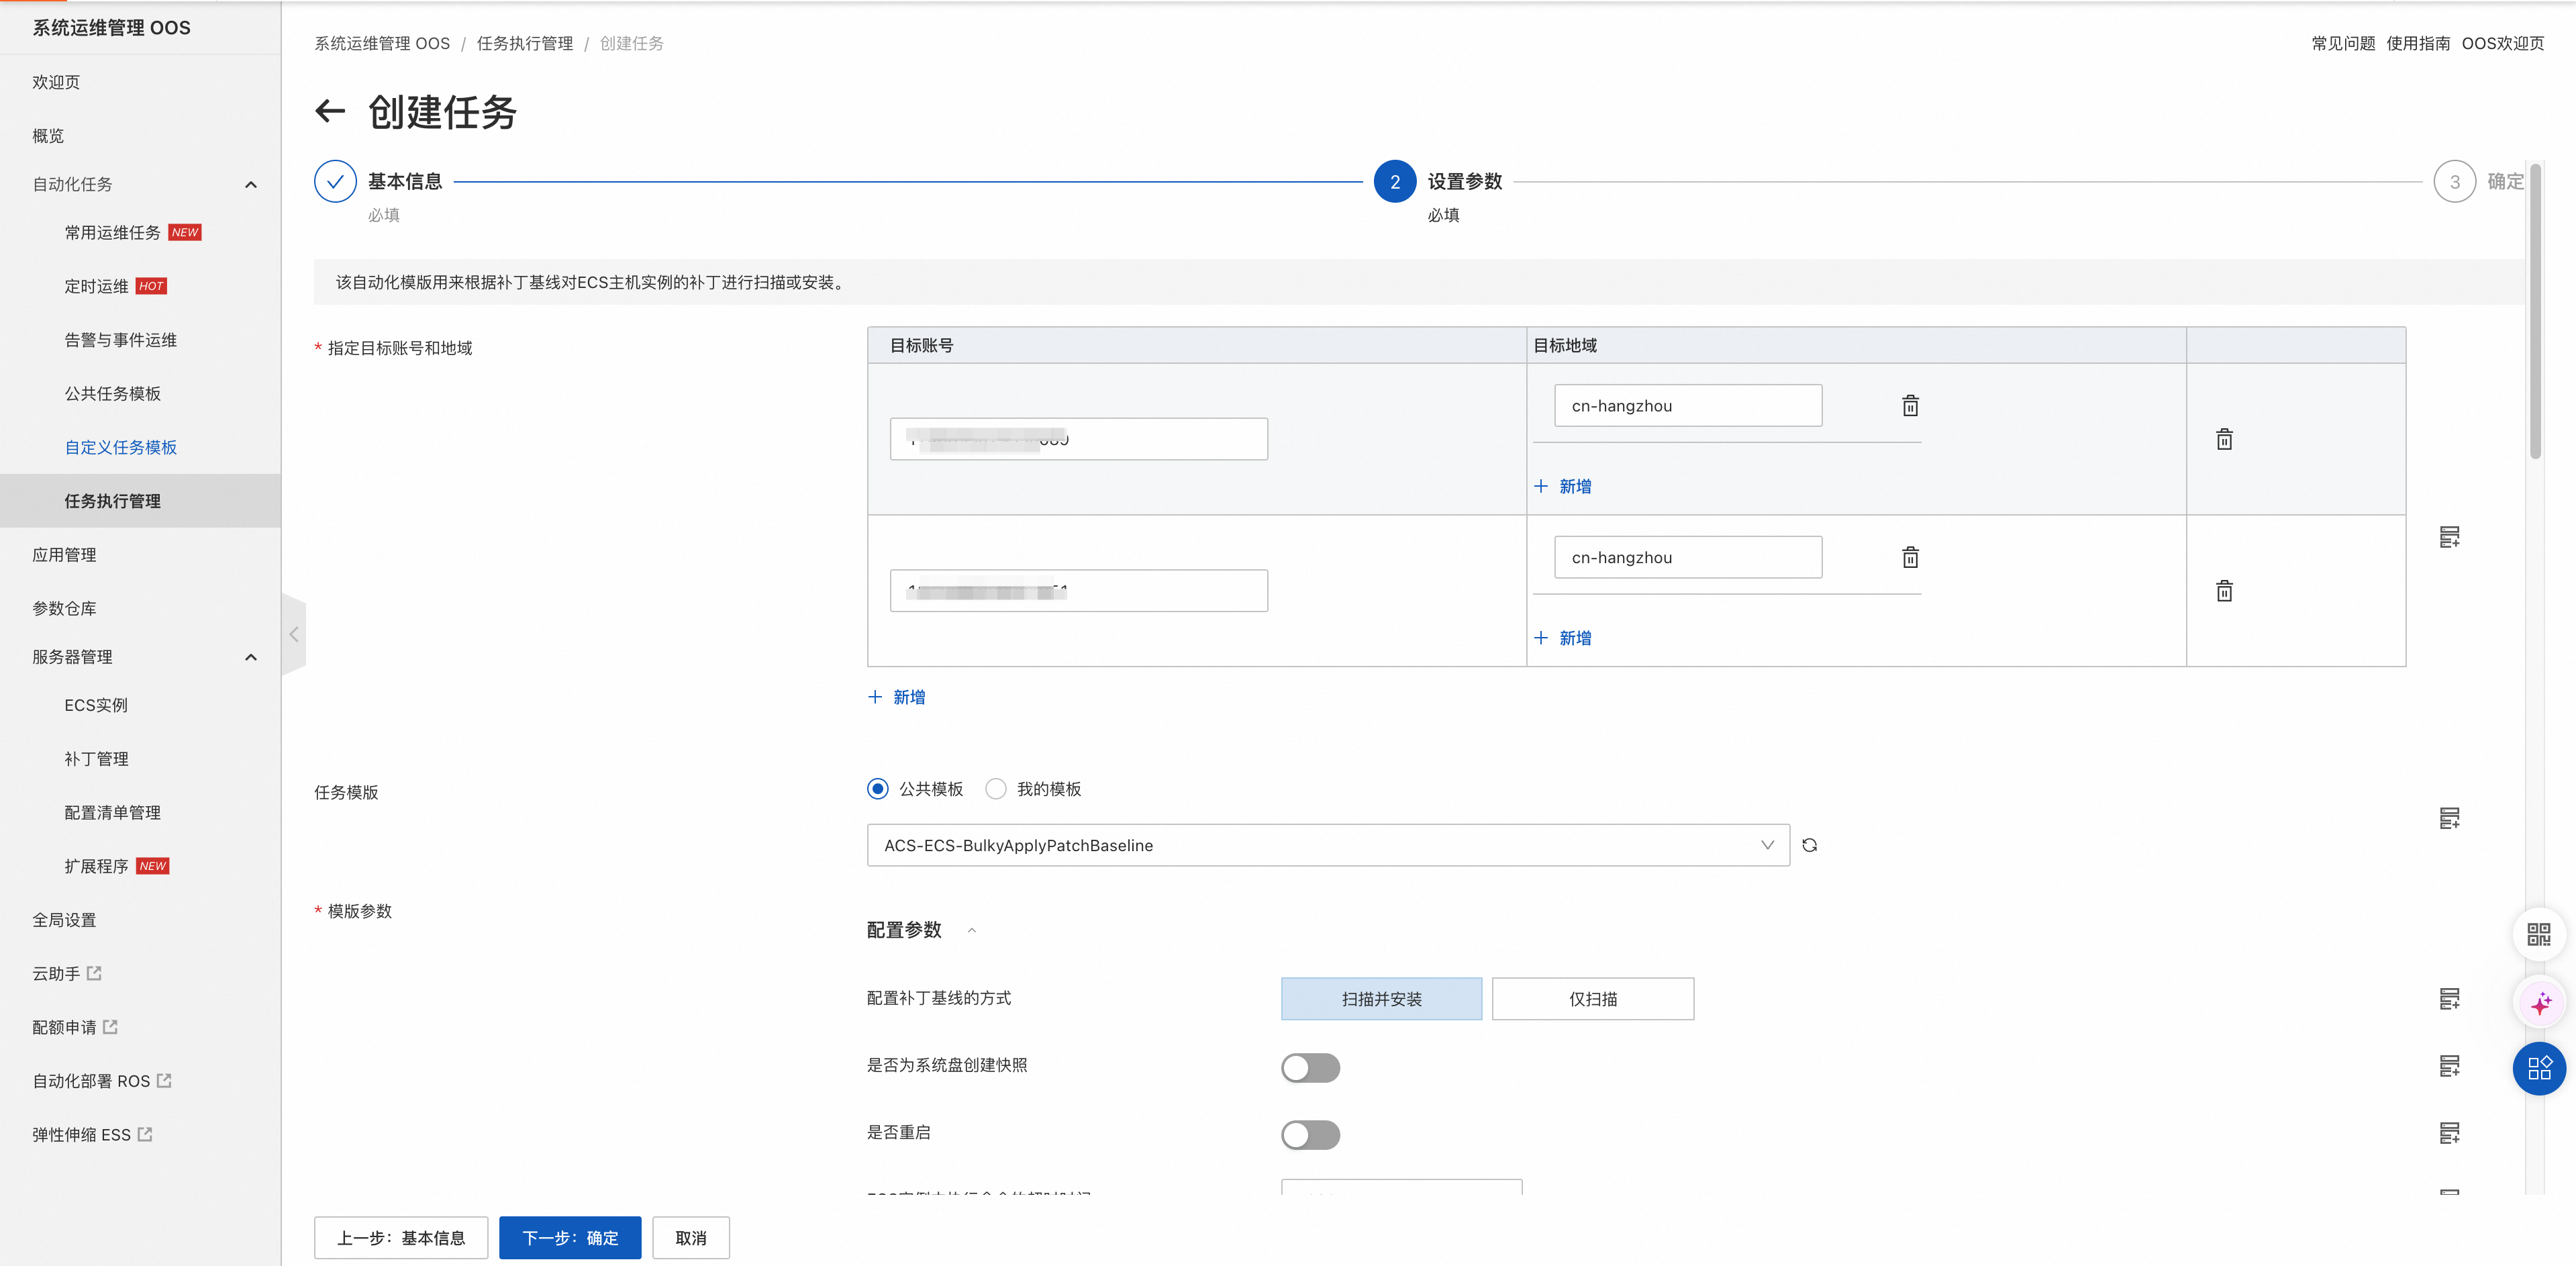This screenshot has width=2576, height=1266.
Task: Open ECS实例 in sidebar
Action: (96, 705)
